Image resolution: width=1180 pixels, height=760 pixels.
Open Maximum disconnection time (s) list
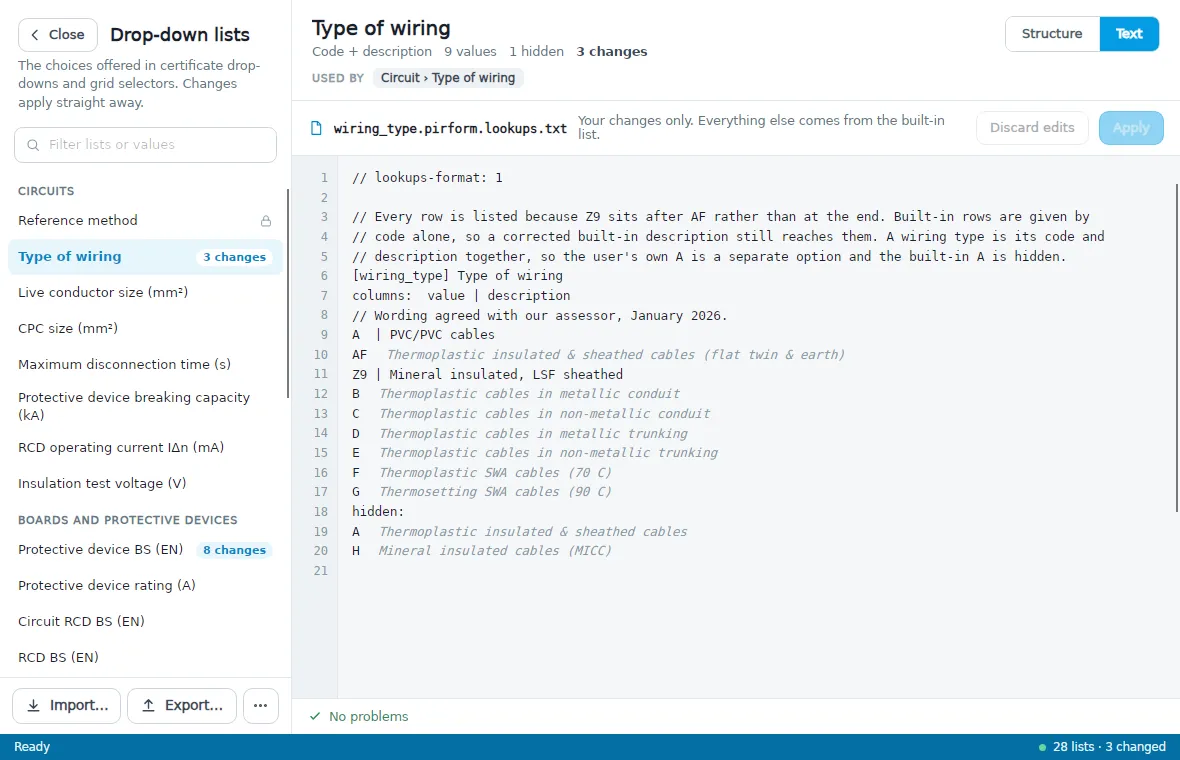(145, 364)
